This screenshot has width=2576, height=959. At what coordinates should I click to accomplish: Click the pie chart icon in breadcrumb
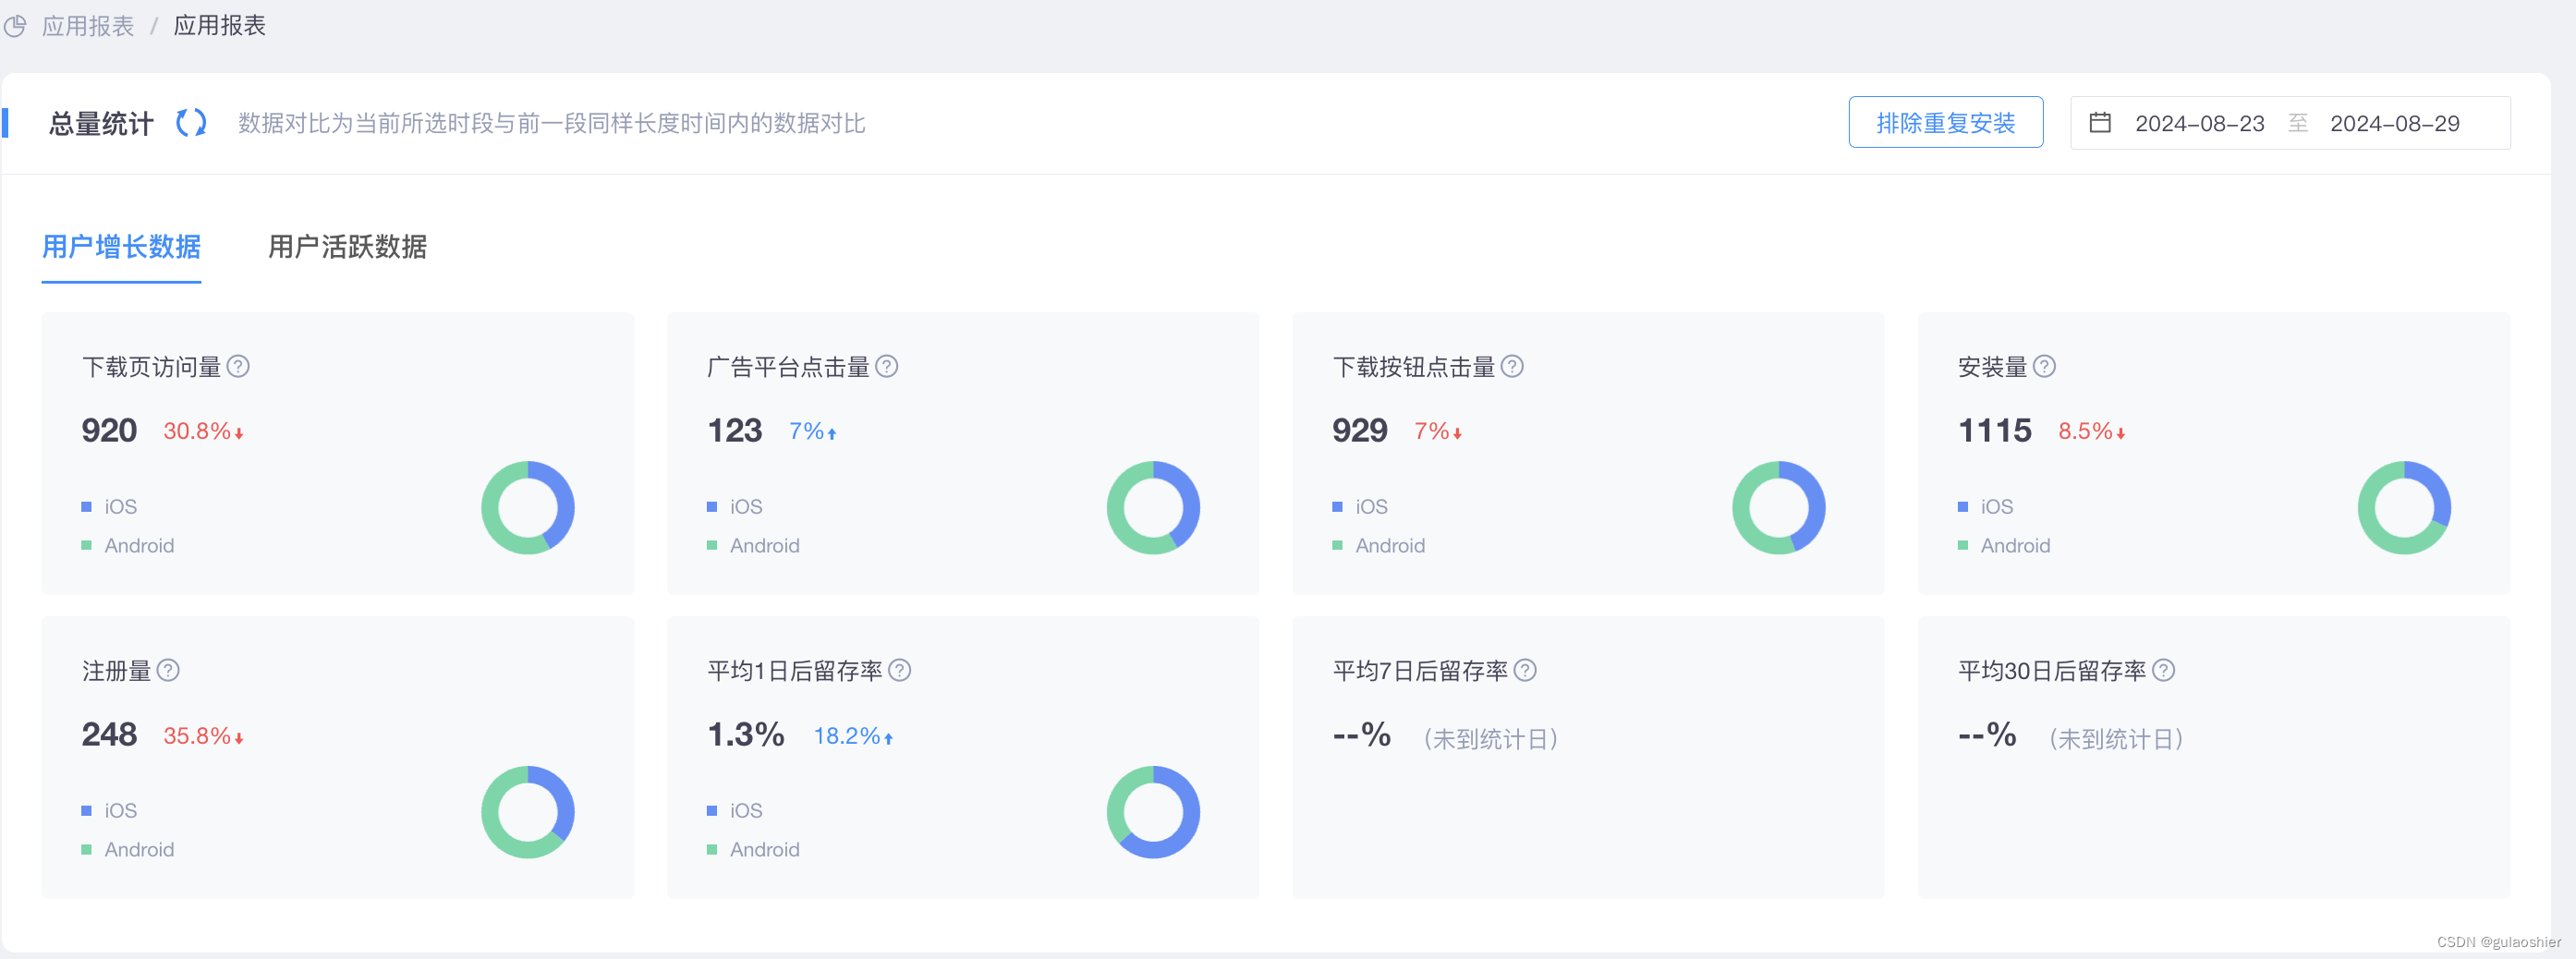[15, 26]
